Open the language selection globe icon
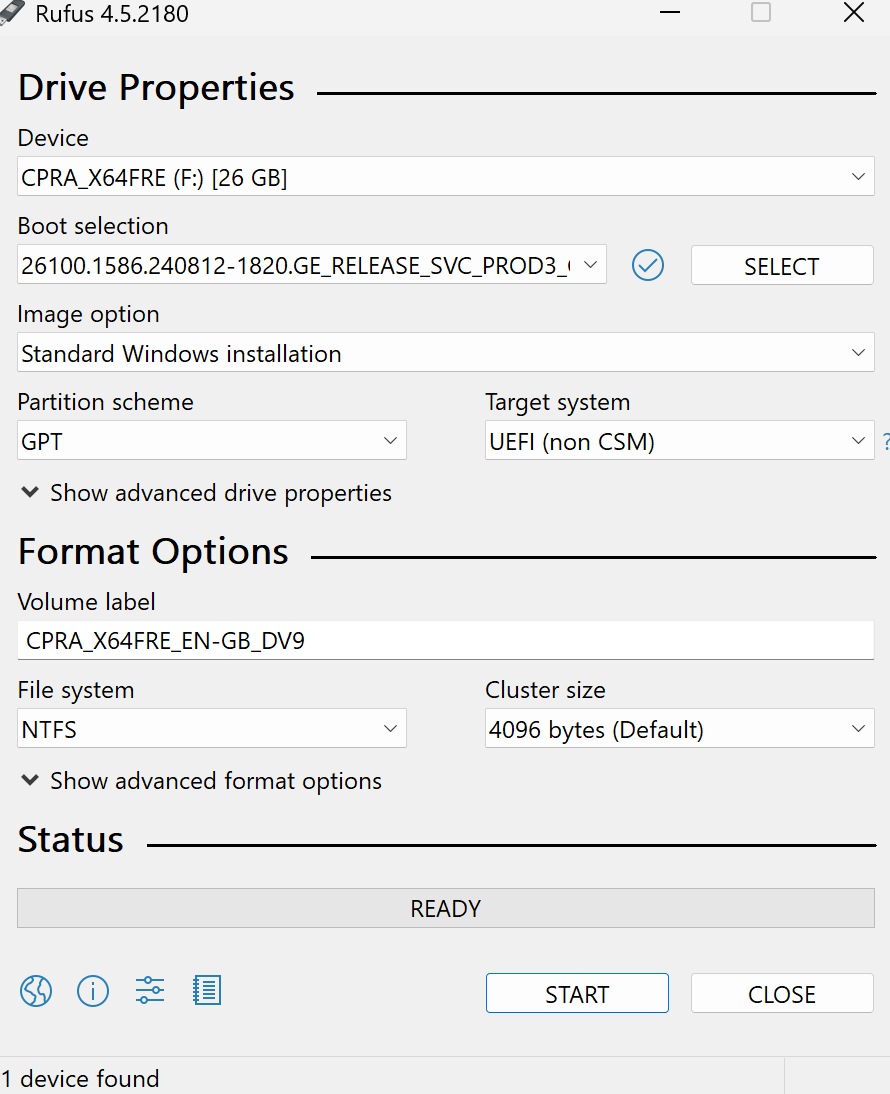Screen dimensions: 890x1094 tap(36, 991)
